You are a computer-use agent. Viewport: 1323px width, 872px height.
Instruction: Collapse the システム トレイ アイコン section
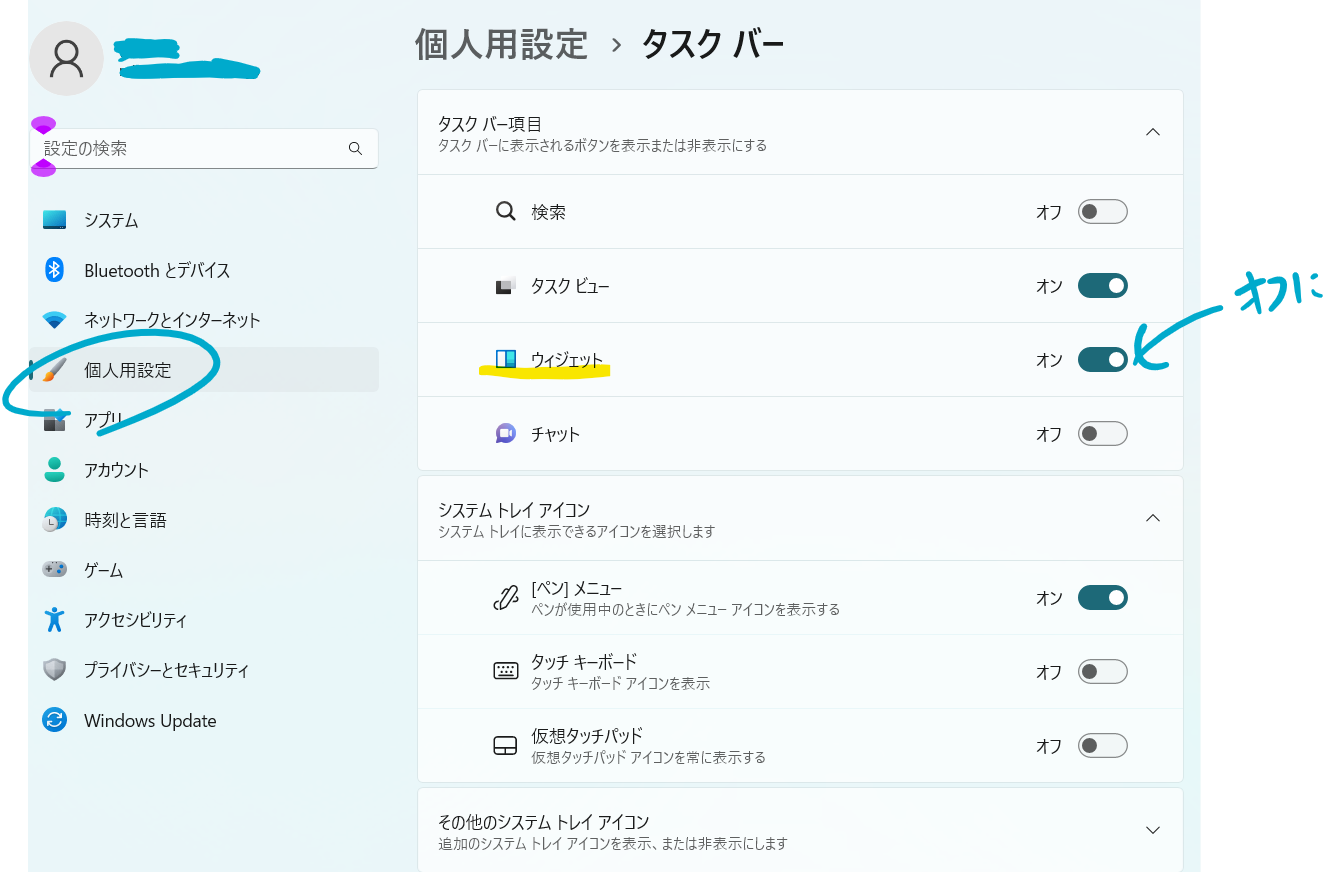pyautogui.click(x=1152, y=518)
